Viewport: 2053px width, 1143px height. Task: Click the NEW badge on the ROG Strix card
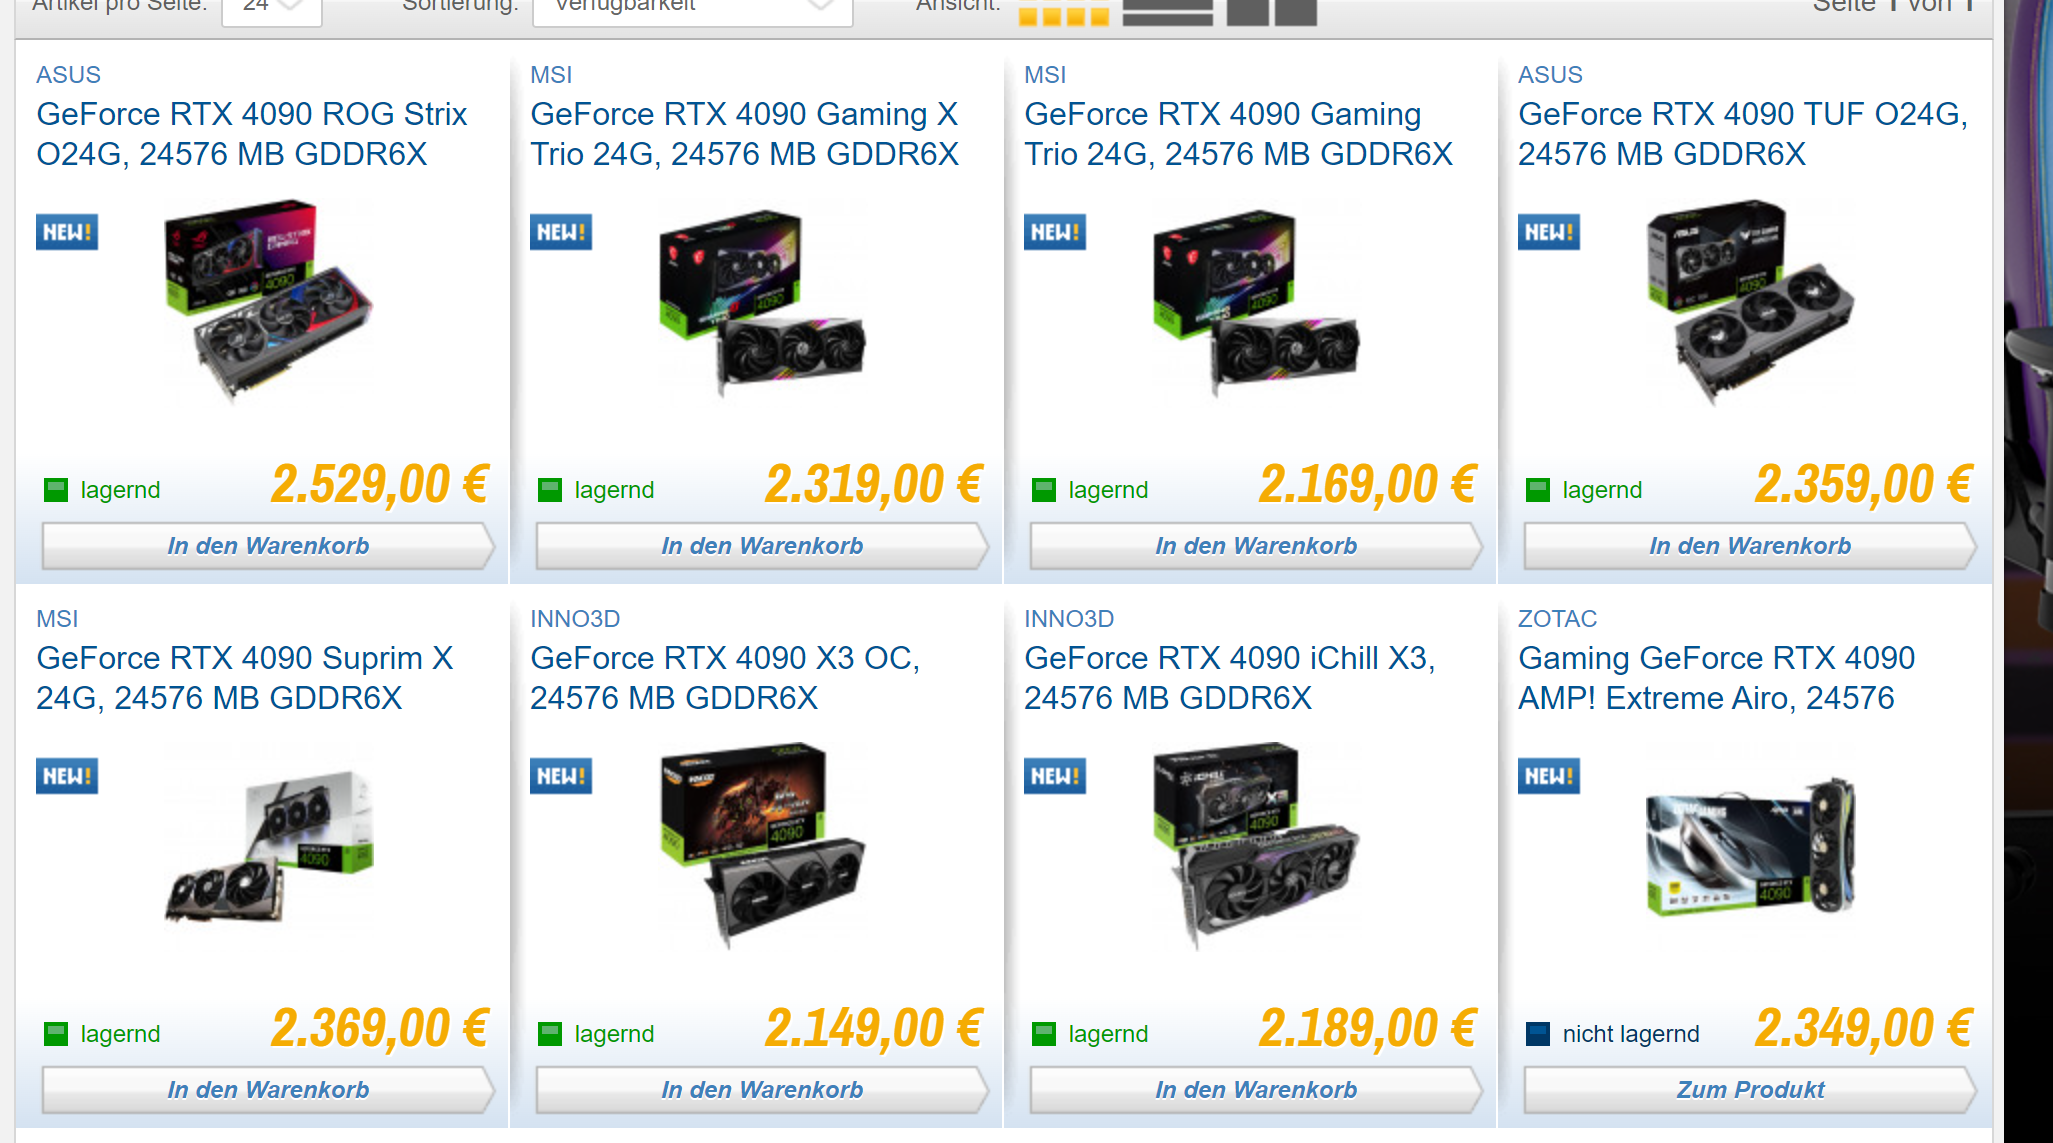(x=67, y=232)
